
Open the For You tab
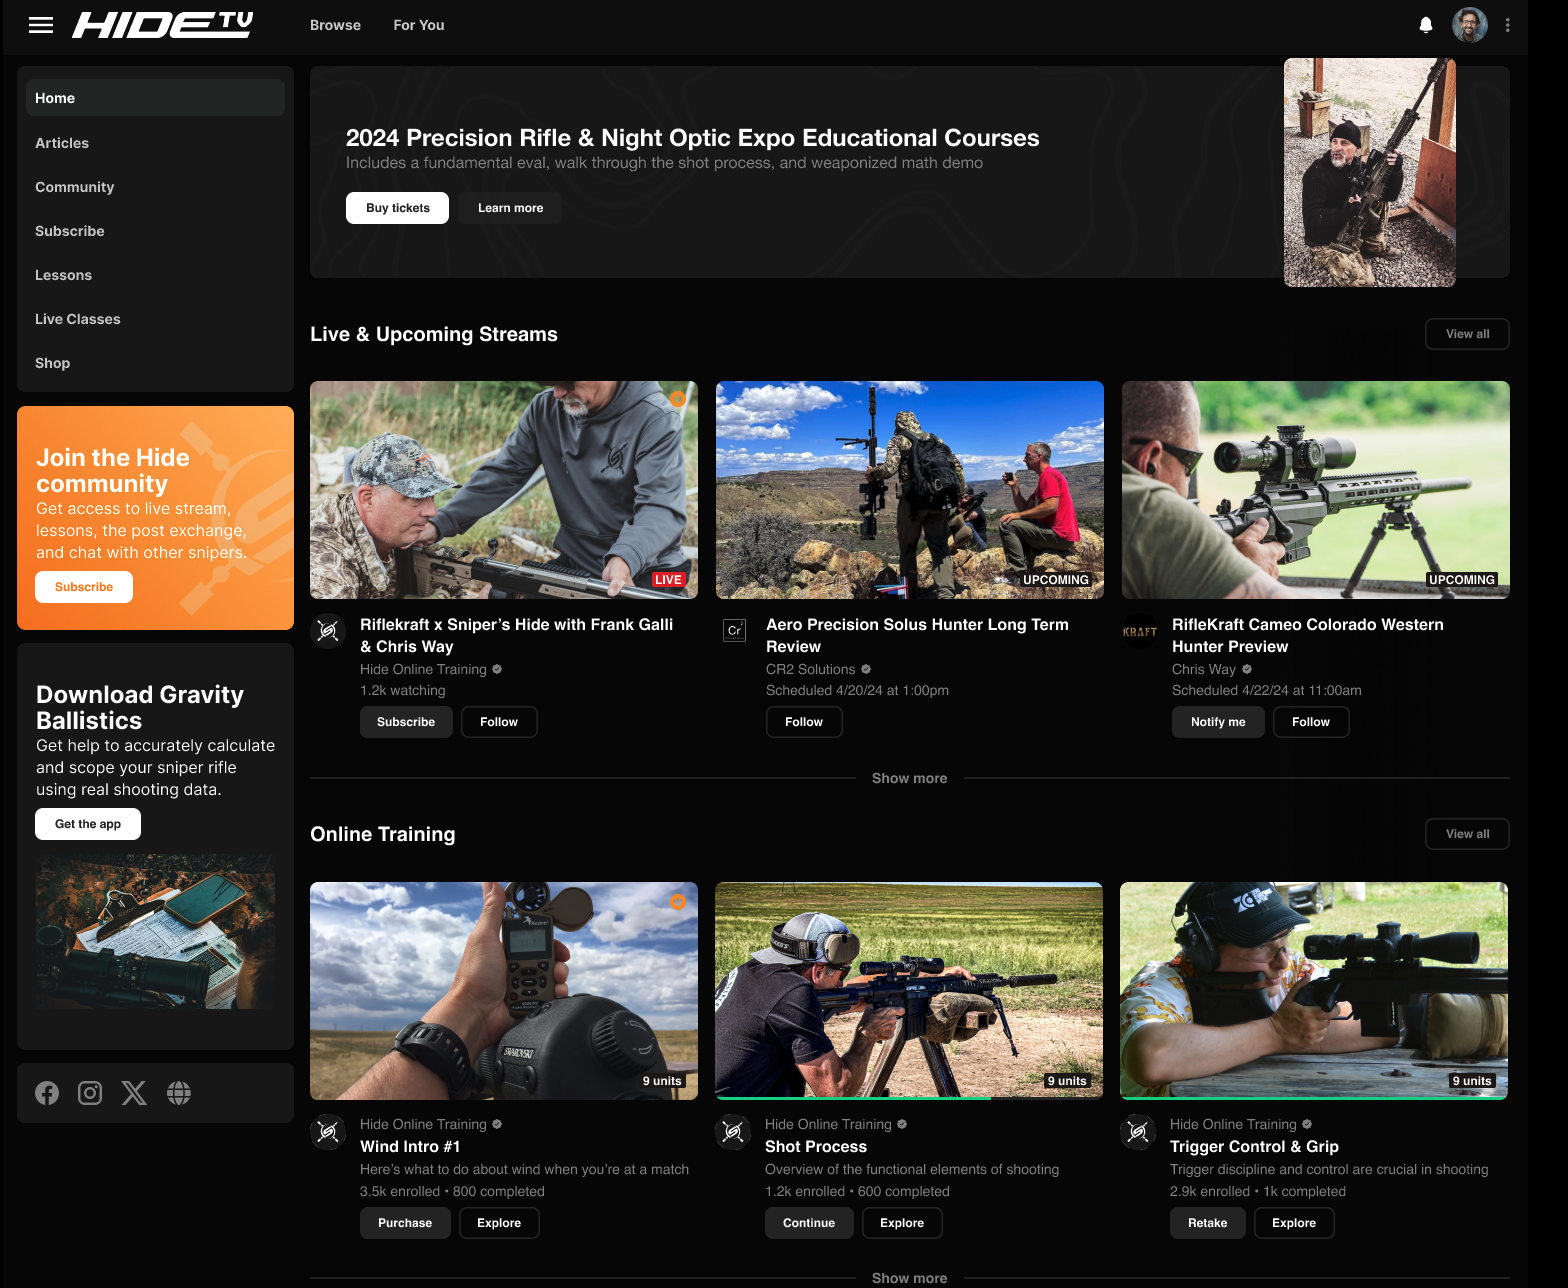419,25
